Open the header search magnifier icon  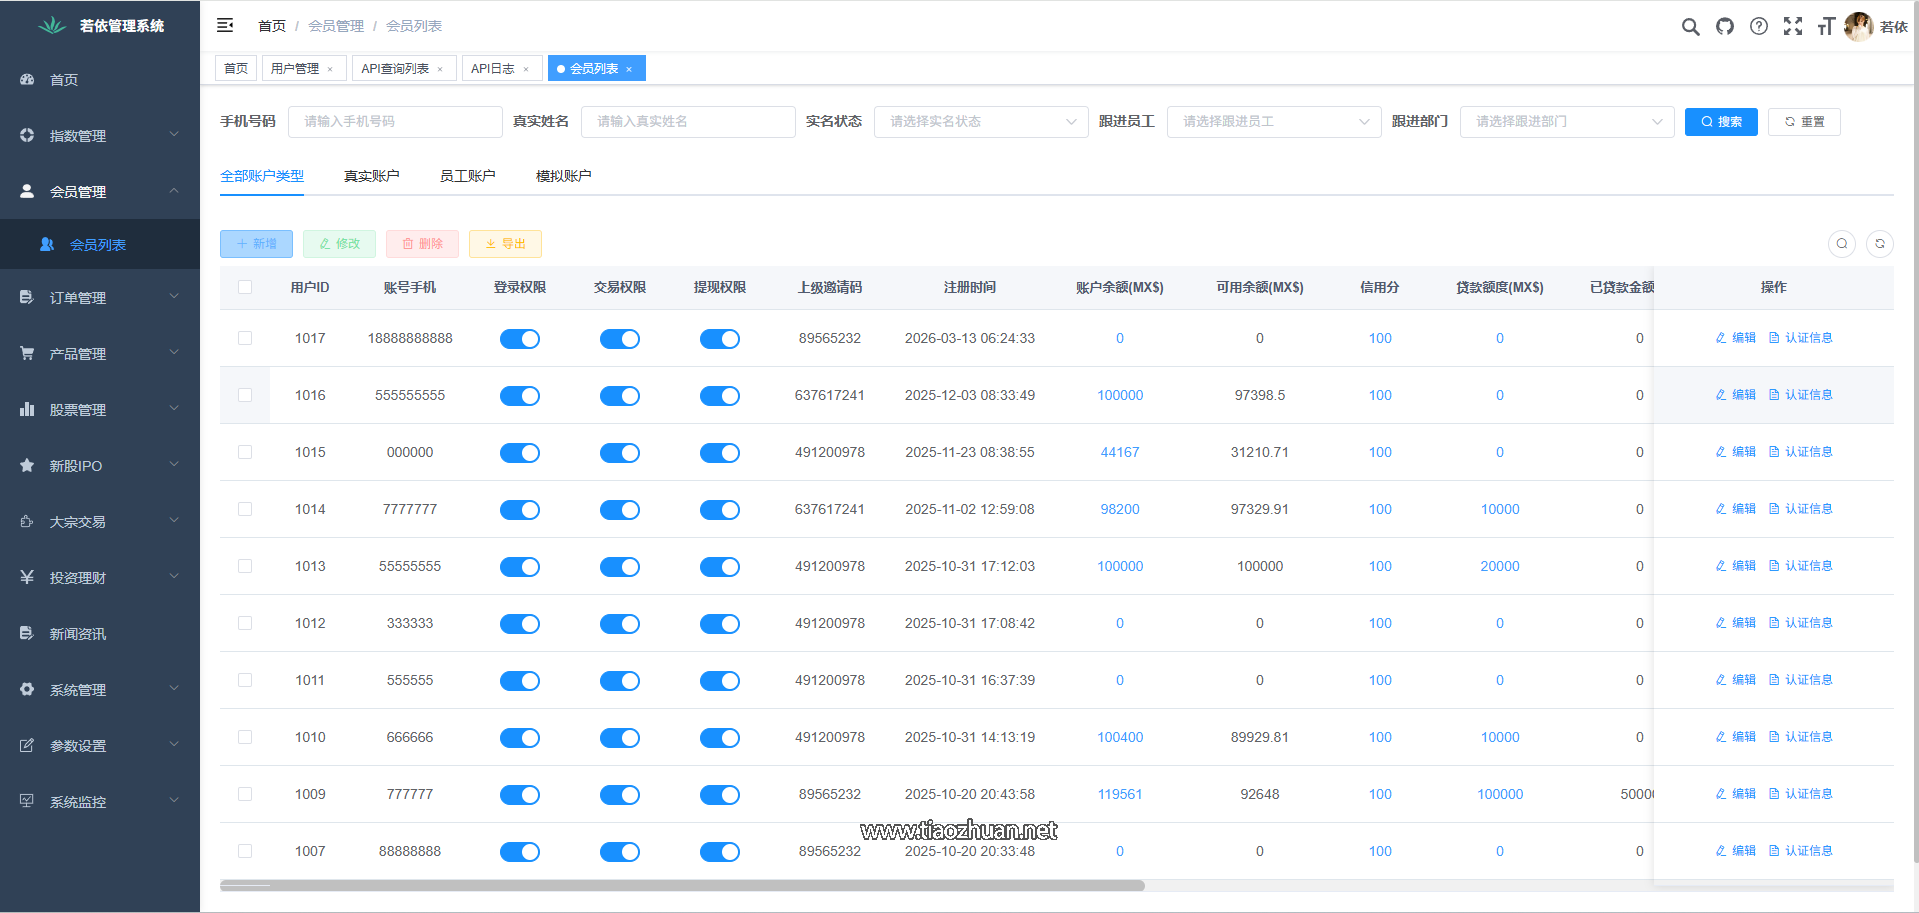click(x=1690, y=27)
